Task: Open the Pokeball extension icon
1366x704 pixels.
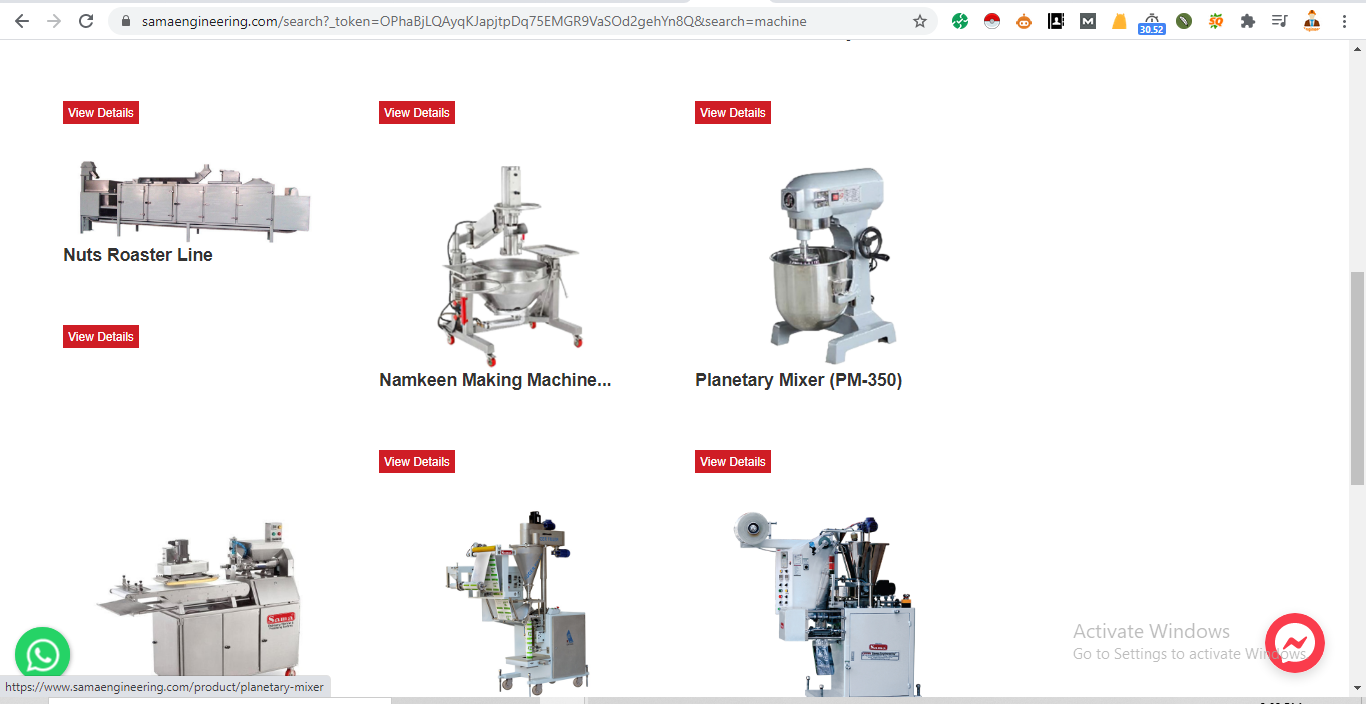Action: tap(992, 21)
